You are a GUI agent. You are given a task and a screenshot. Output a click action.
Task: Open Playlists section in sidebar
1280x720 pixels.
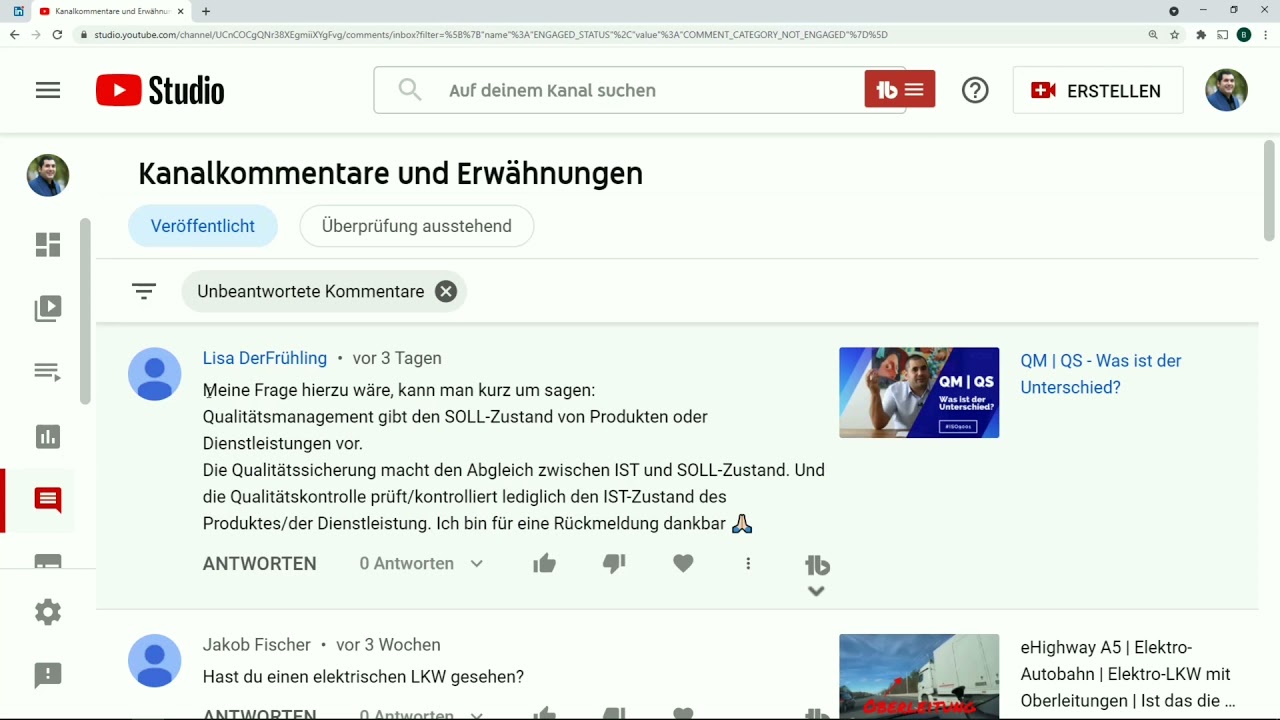tap(48, 372)
